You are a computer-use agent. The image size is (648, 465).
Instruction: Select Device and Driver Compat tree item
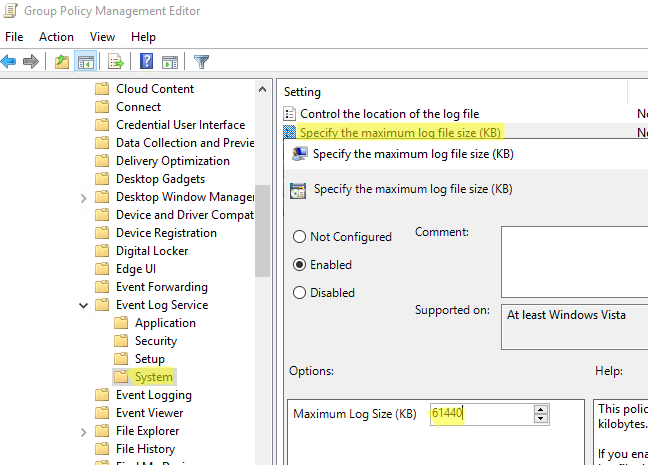point(185,215)
